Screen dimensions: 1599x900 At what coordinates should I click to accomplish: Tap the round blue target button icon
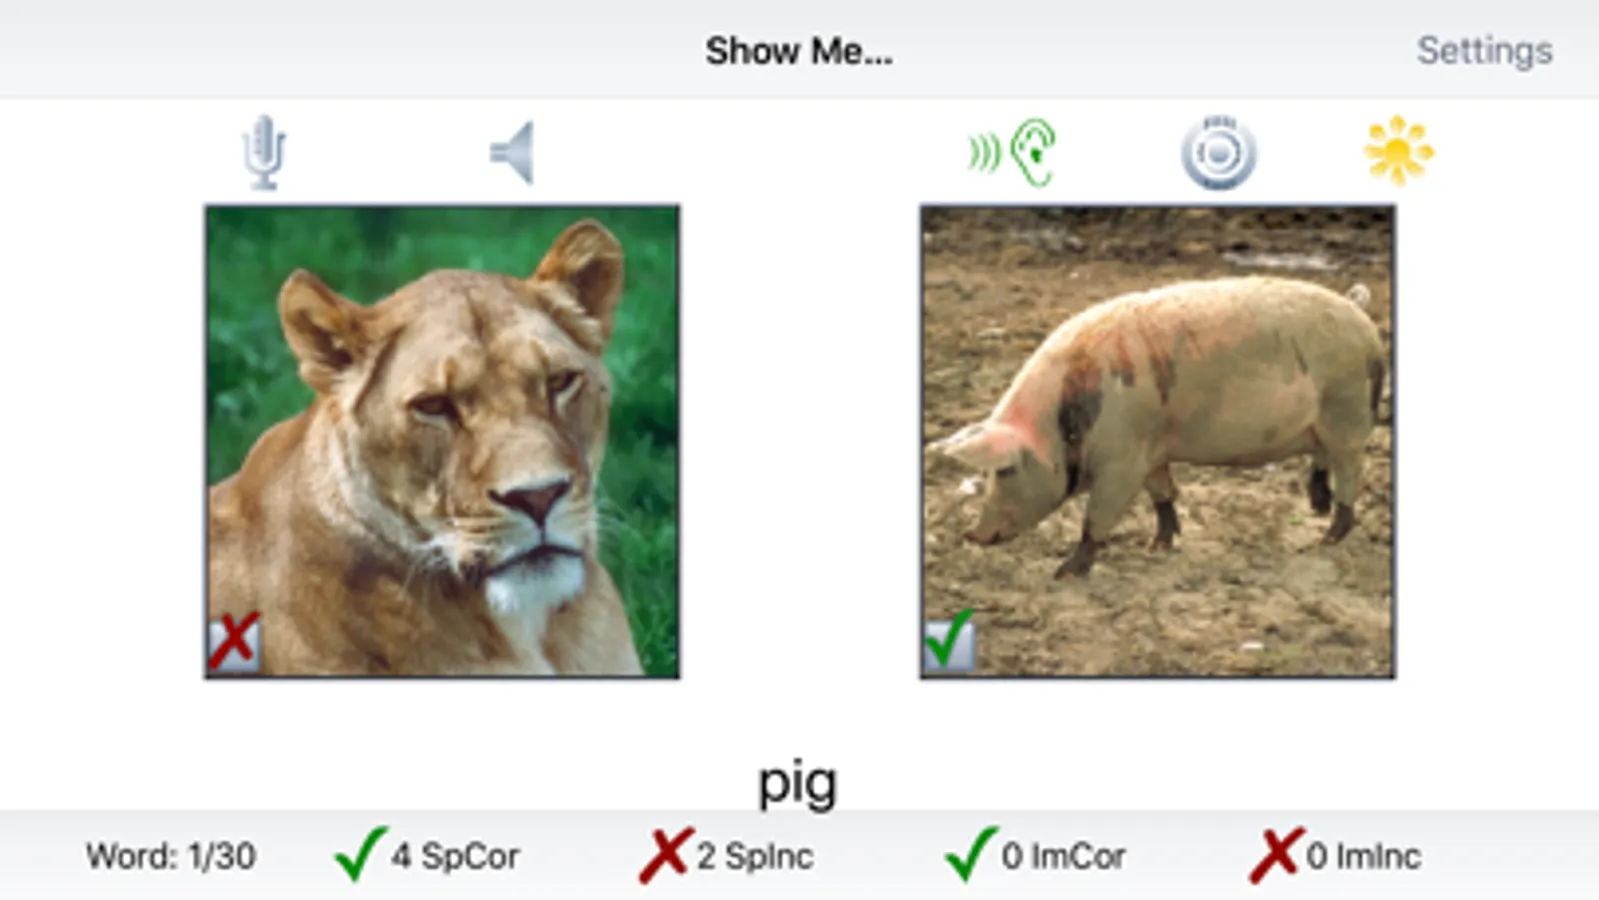coord(1218,153)
